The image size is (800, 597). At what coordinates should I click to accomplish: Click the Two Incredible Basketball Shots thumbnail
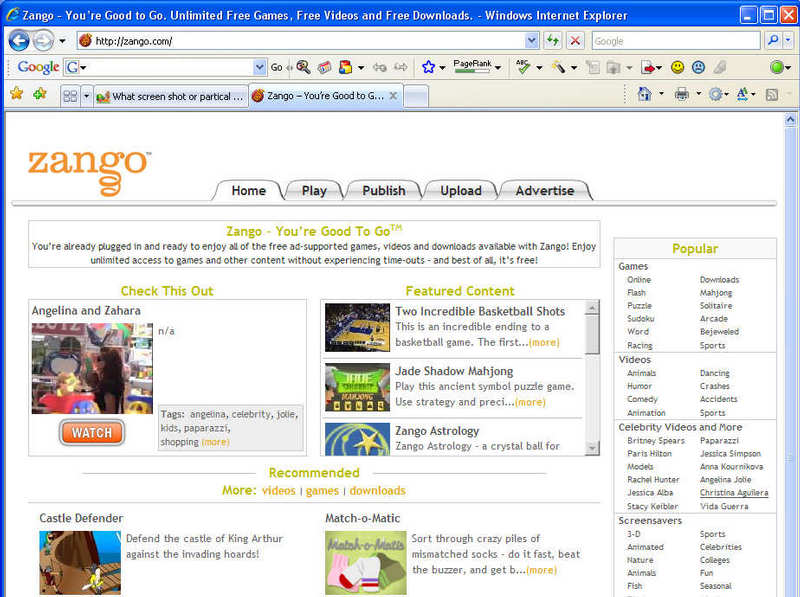(357, 328)
